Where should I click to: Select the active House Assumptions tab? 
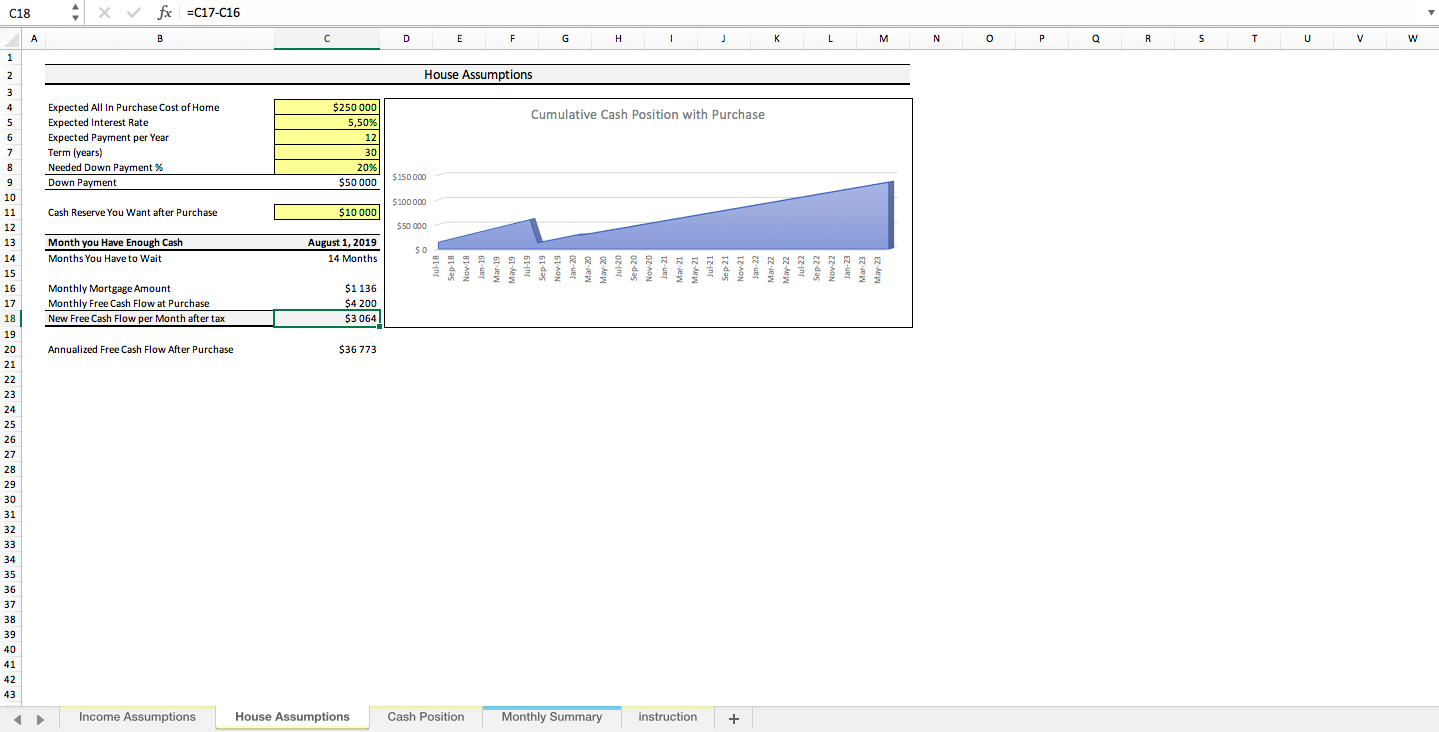(292, 716)
